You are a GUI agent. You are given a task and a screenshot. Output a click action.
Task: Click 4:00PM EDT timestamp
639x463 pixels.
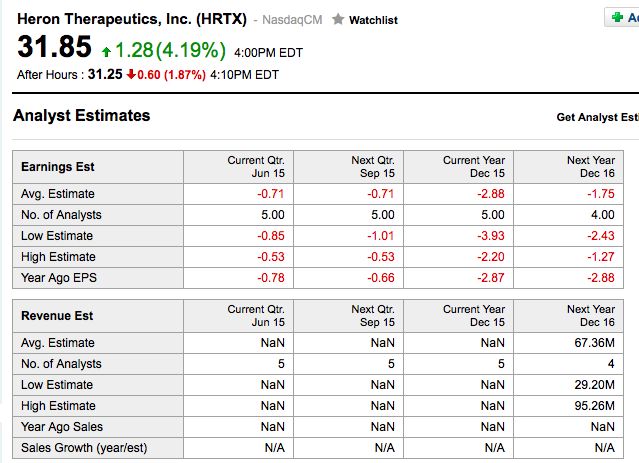[x=269, y=53]
